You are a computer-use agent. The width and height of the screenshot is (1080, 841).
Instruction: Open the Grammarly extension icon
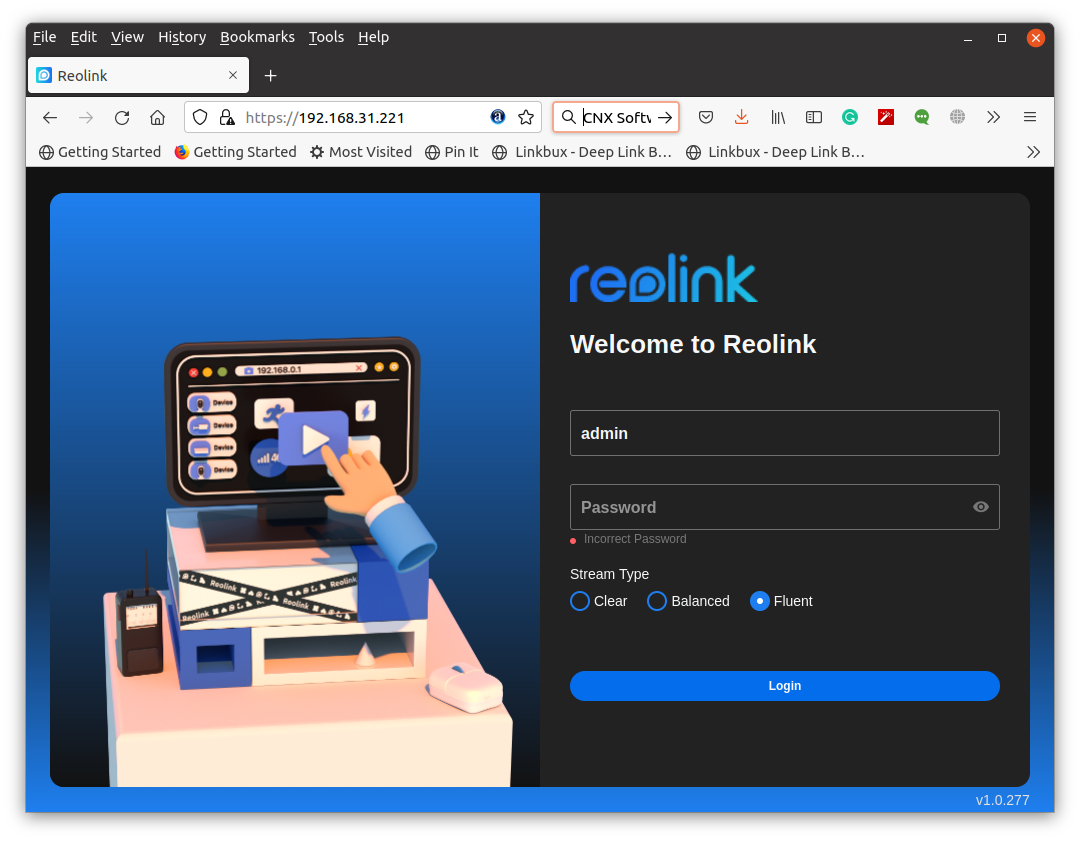click(850, 118)
